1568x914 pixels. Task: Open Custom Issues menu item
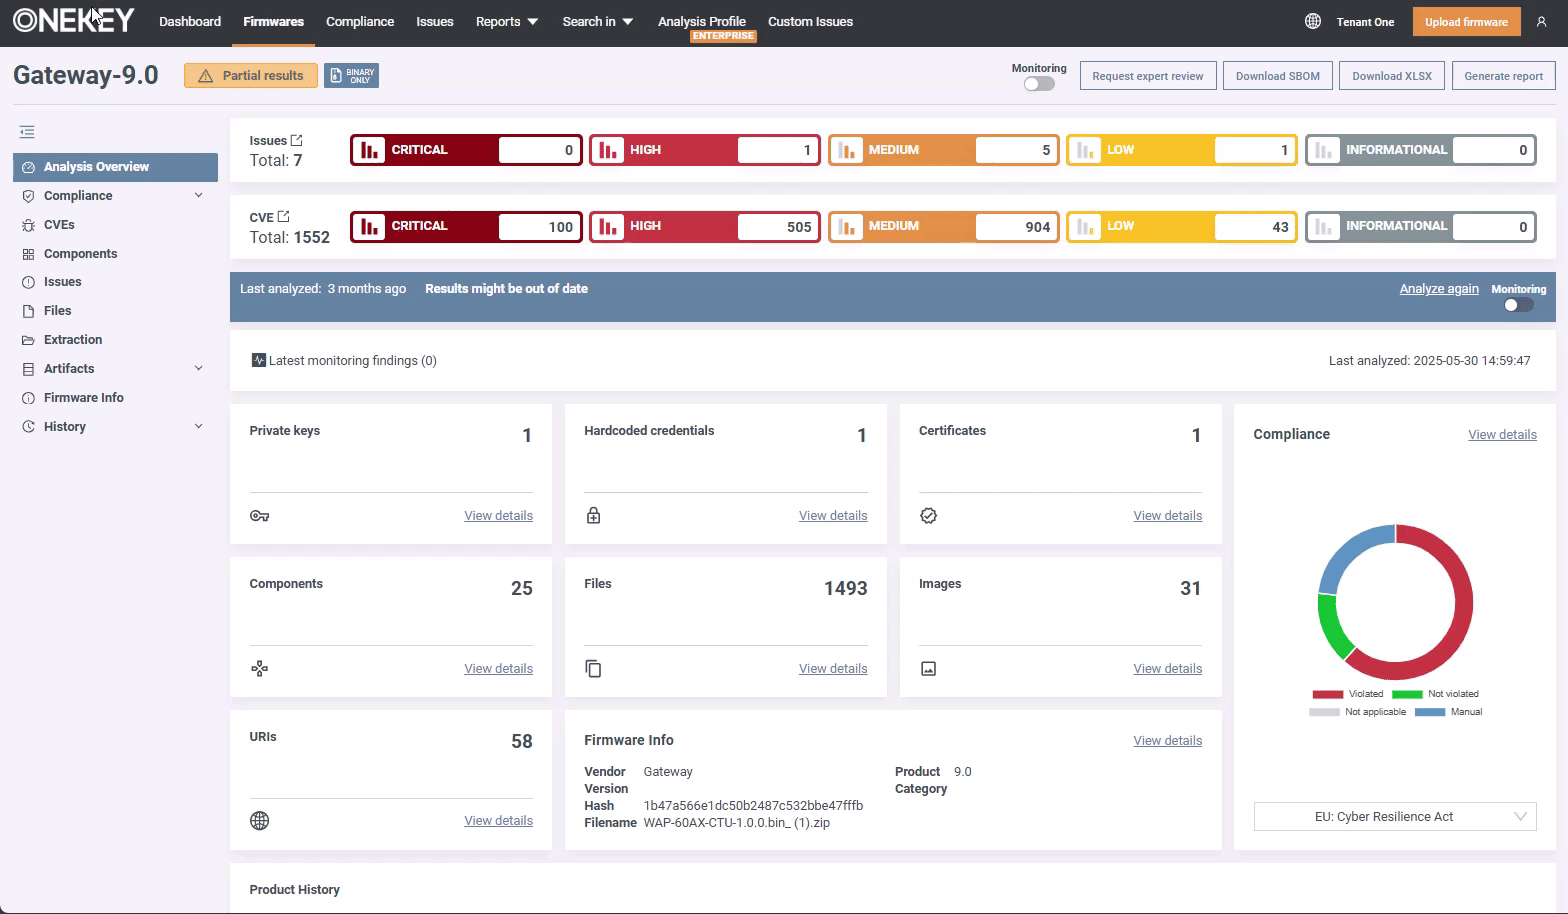point(810,22)
